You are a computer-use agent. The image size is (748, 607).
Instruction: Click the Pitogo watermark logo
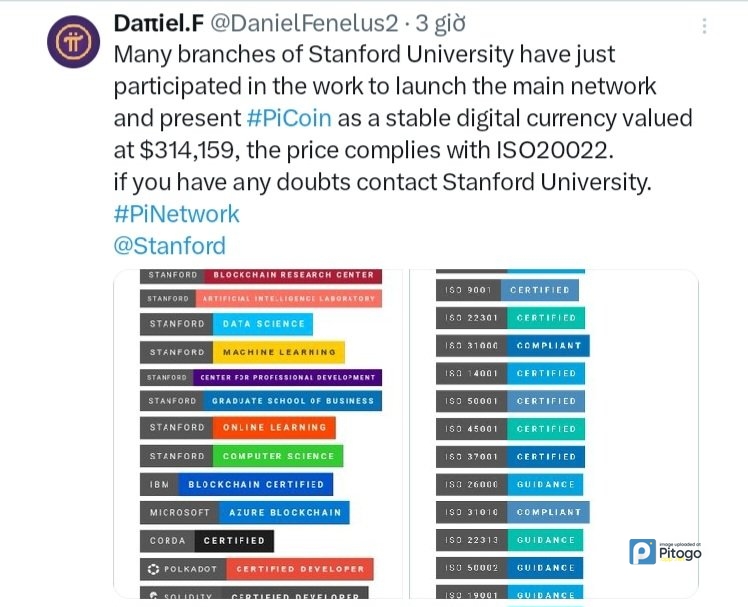(x=665, y=551)
